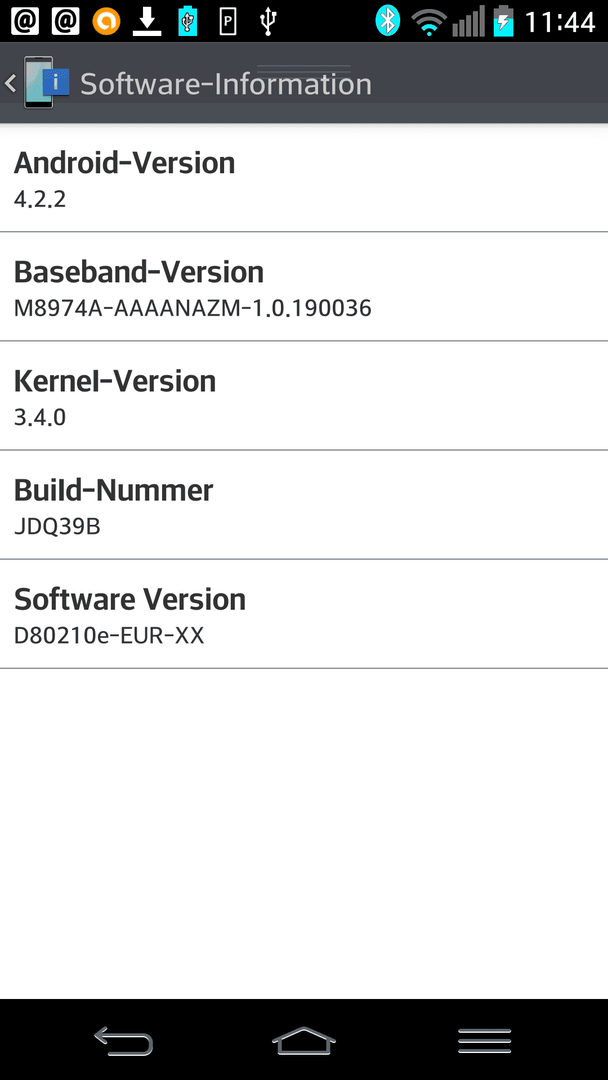Tap the Wi-Fi signal status icon
Screen dimensions: 608x1080
tap(429, 22)
